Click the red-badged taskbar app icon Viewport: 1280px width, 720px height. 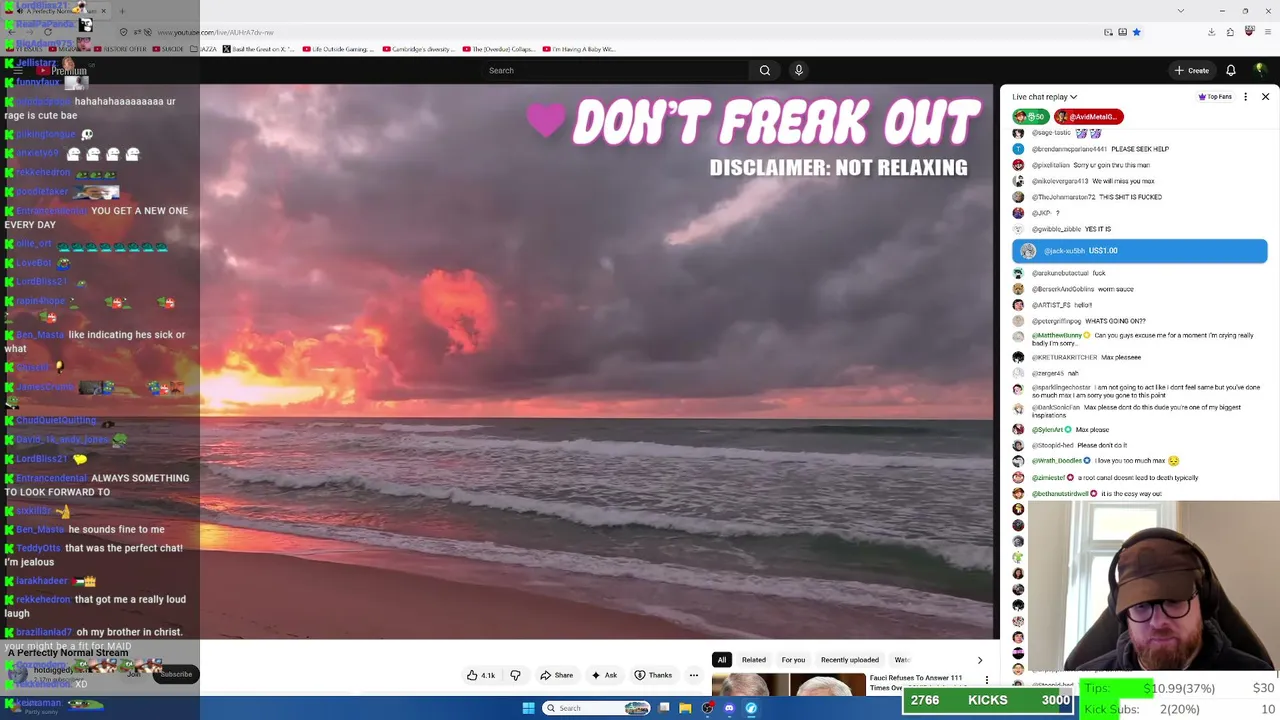coord(707,708)
